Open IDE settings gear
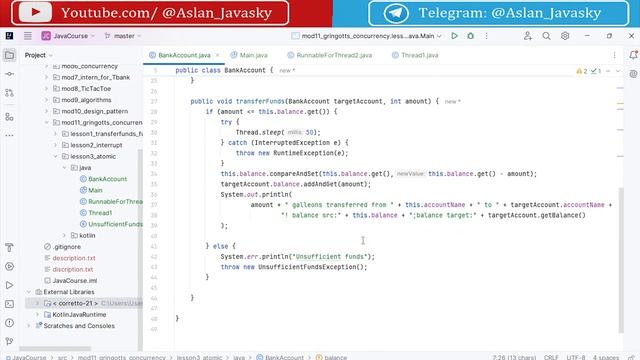The height and width of the screenshot is (360, 640). point(565,36)
